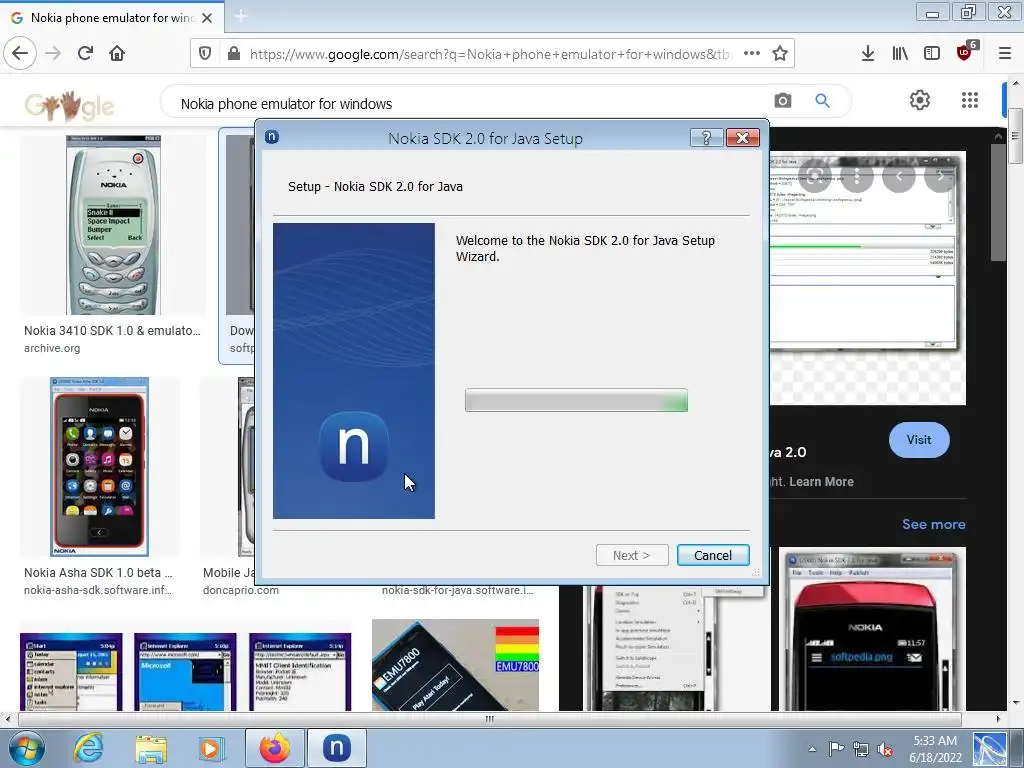Click the doncaprio.com source text
Image resolution: width=1024 pixels, height=768 pixels.
[x=240, y=590]
